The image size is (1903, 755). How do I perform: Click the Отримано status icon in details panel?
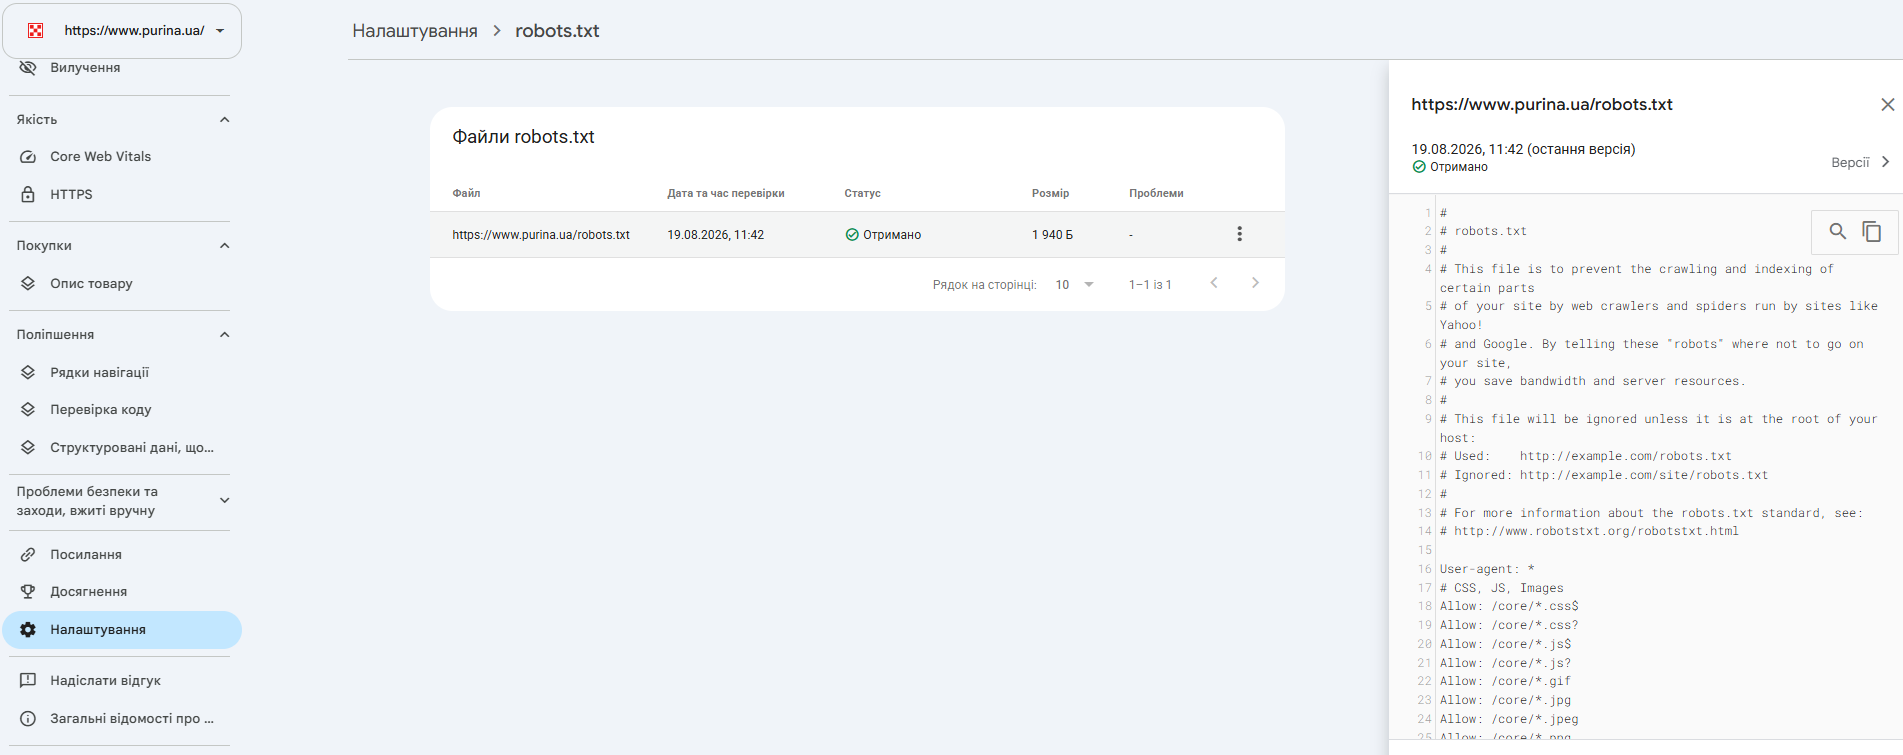[x=1419, y=167]
